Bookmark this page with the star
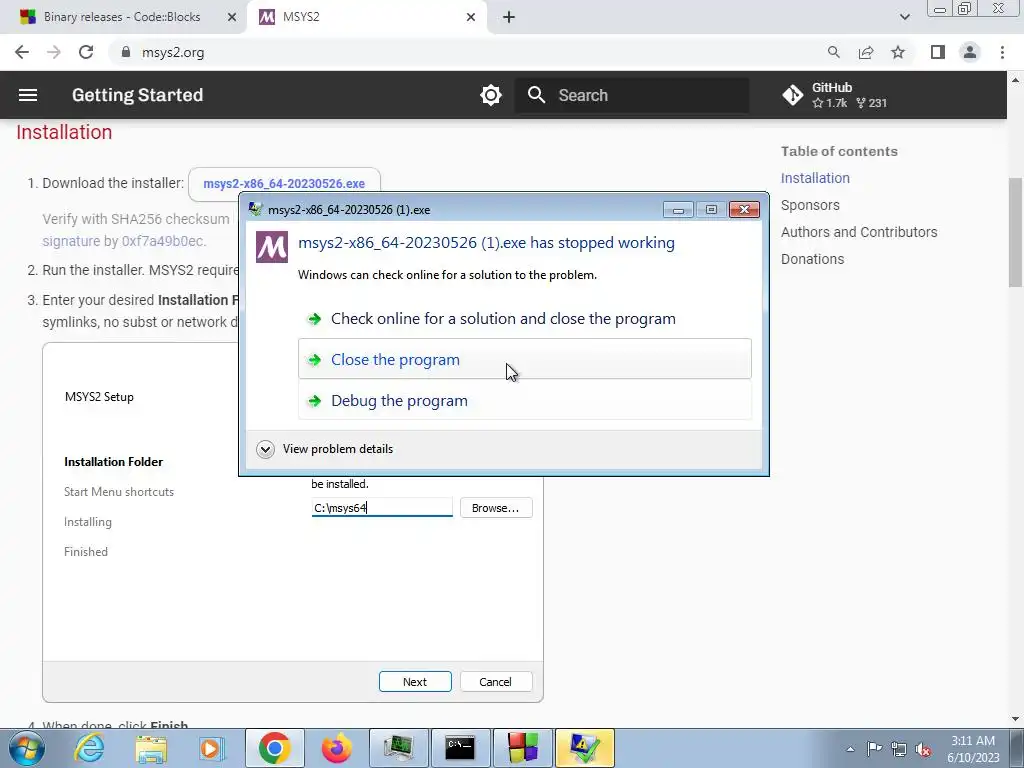 (x=898, y=52)
